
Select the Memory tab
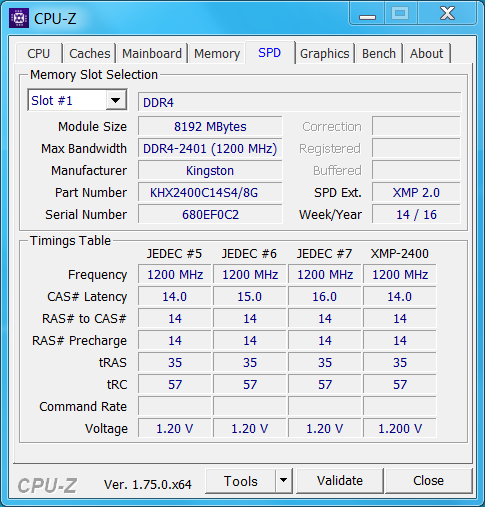217,53
